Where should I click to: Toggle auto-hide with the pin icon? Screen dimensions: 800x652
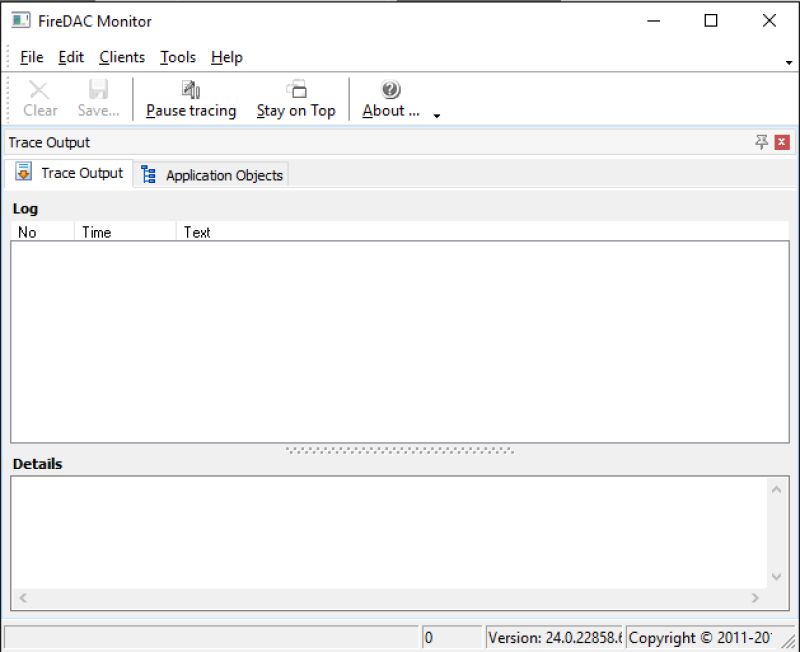(x=762, y=142)
